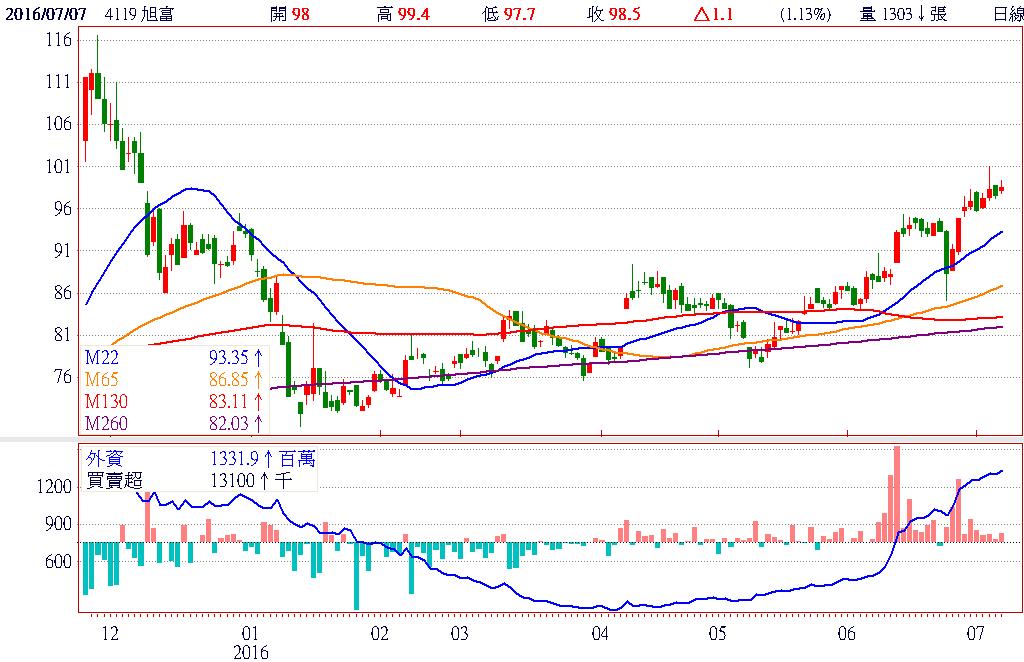Select the M260 moving average legend label
This screenshot has height=662, width=1024.
click(x=105, y=422)
